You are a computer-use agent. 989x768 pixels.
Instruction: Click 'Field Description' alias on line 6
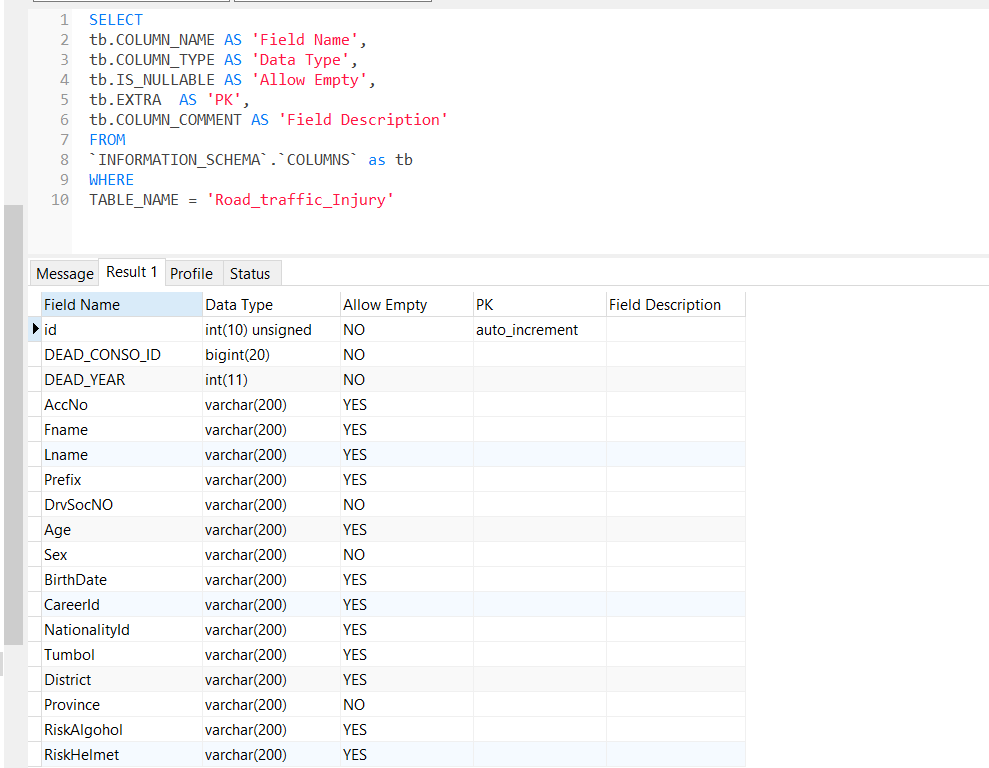363,120
